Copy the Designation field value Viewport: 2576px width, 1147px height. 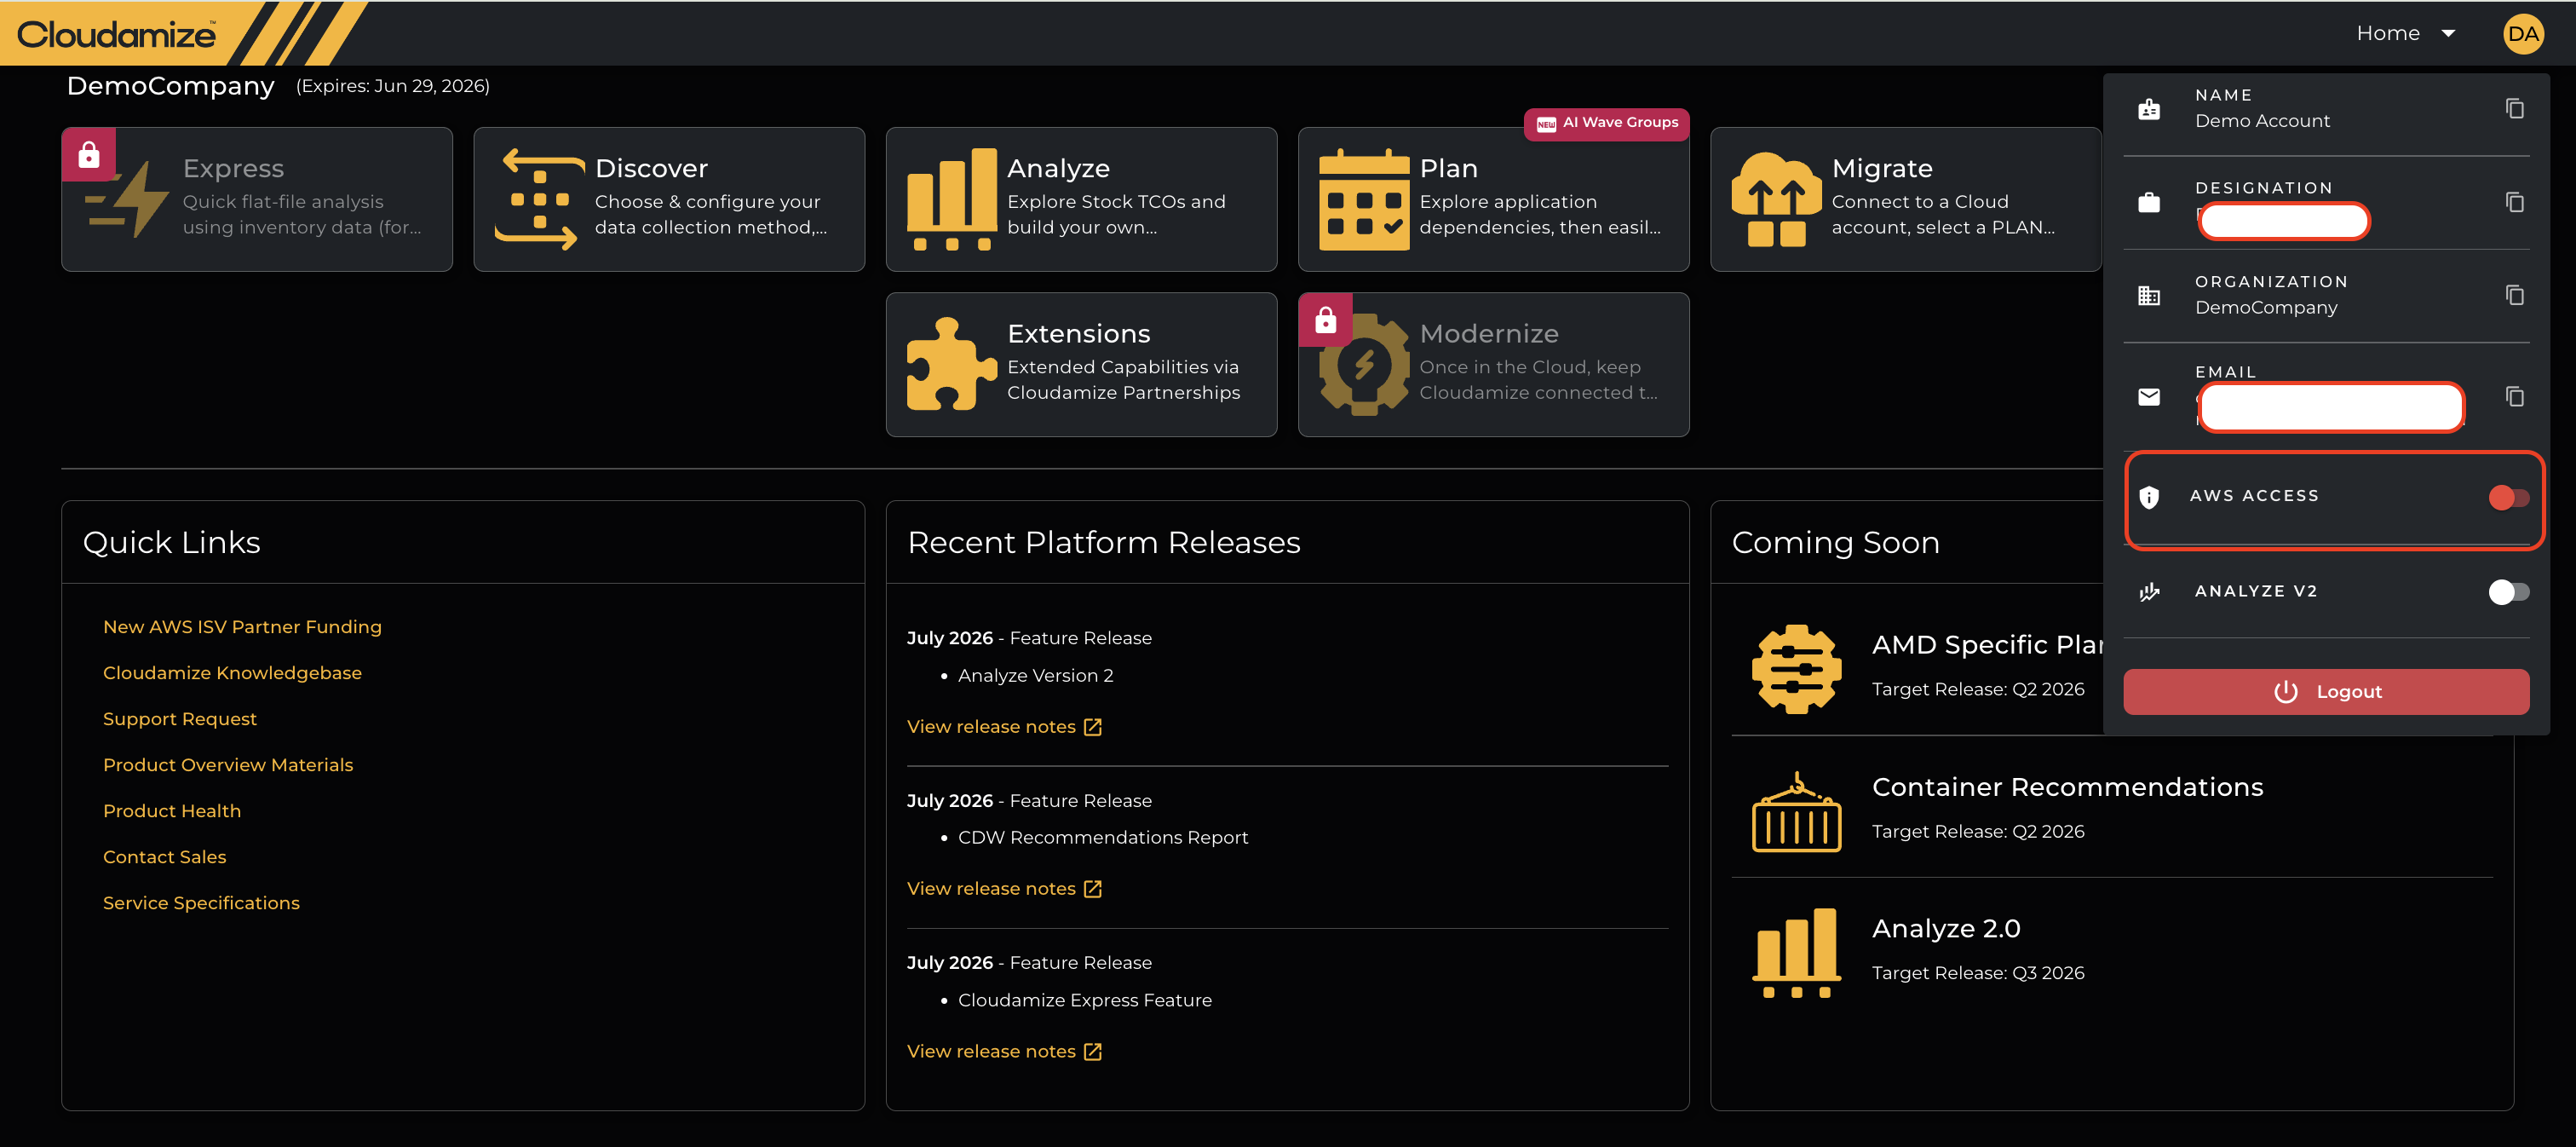pyautogui.click(x=2514, y=203)
